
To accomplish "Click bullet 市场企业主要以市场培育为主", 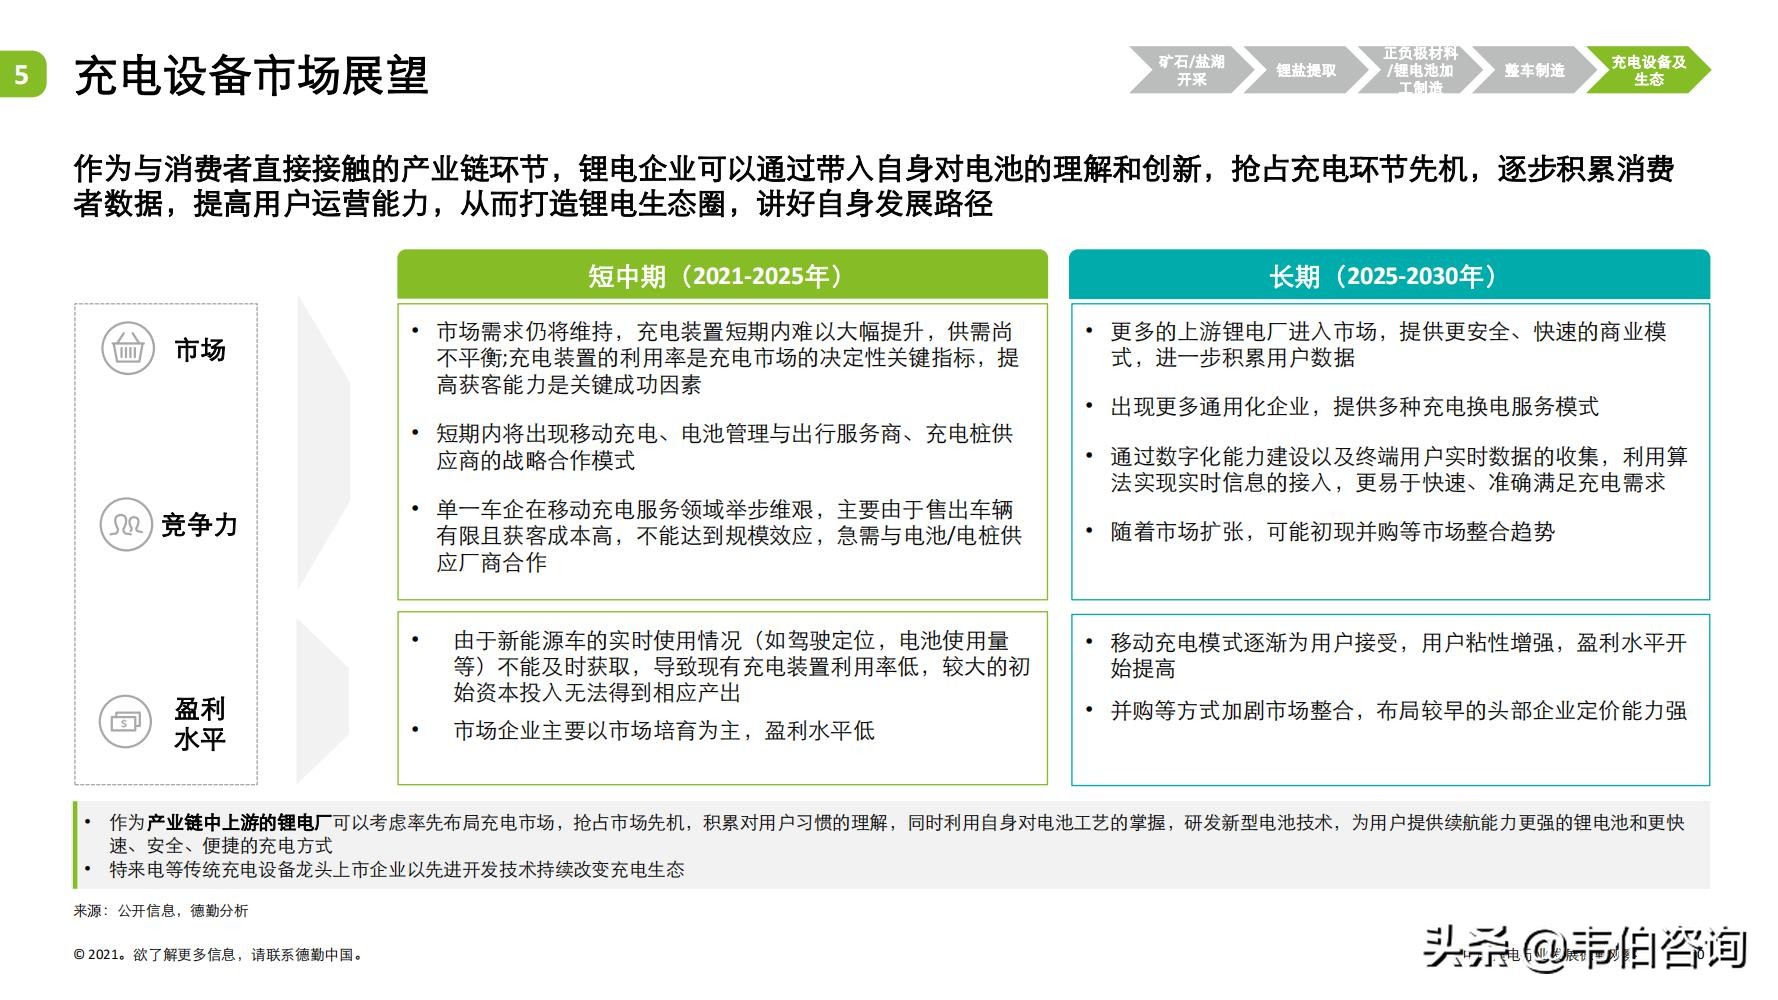I will [664, 731].
